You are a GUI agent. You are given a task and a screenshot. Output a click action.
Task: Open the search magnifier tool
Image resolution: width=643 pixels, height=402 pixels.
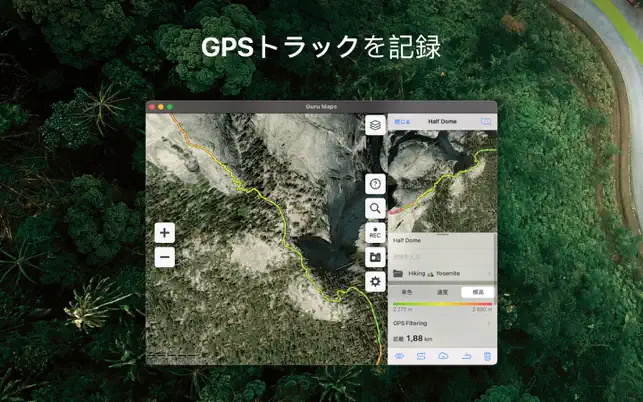pos(375,208)
